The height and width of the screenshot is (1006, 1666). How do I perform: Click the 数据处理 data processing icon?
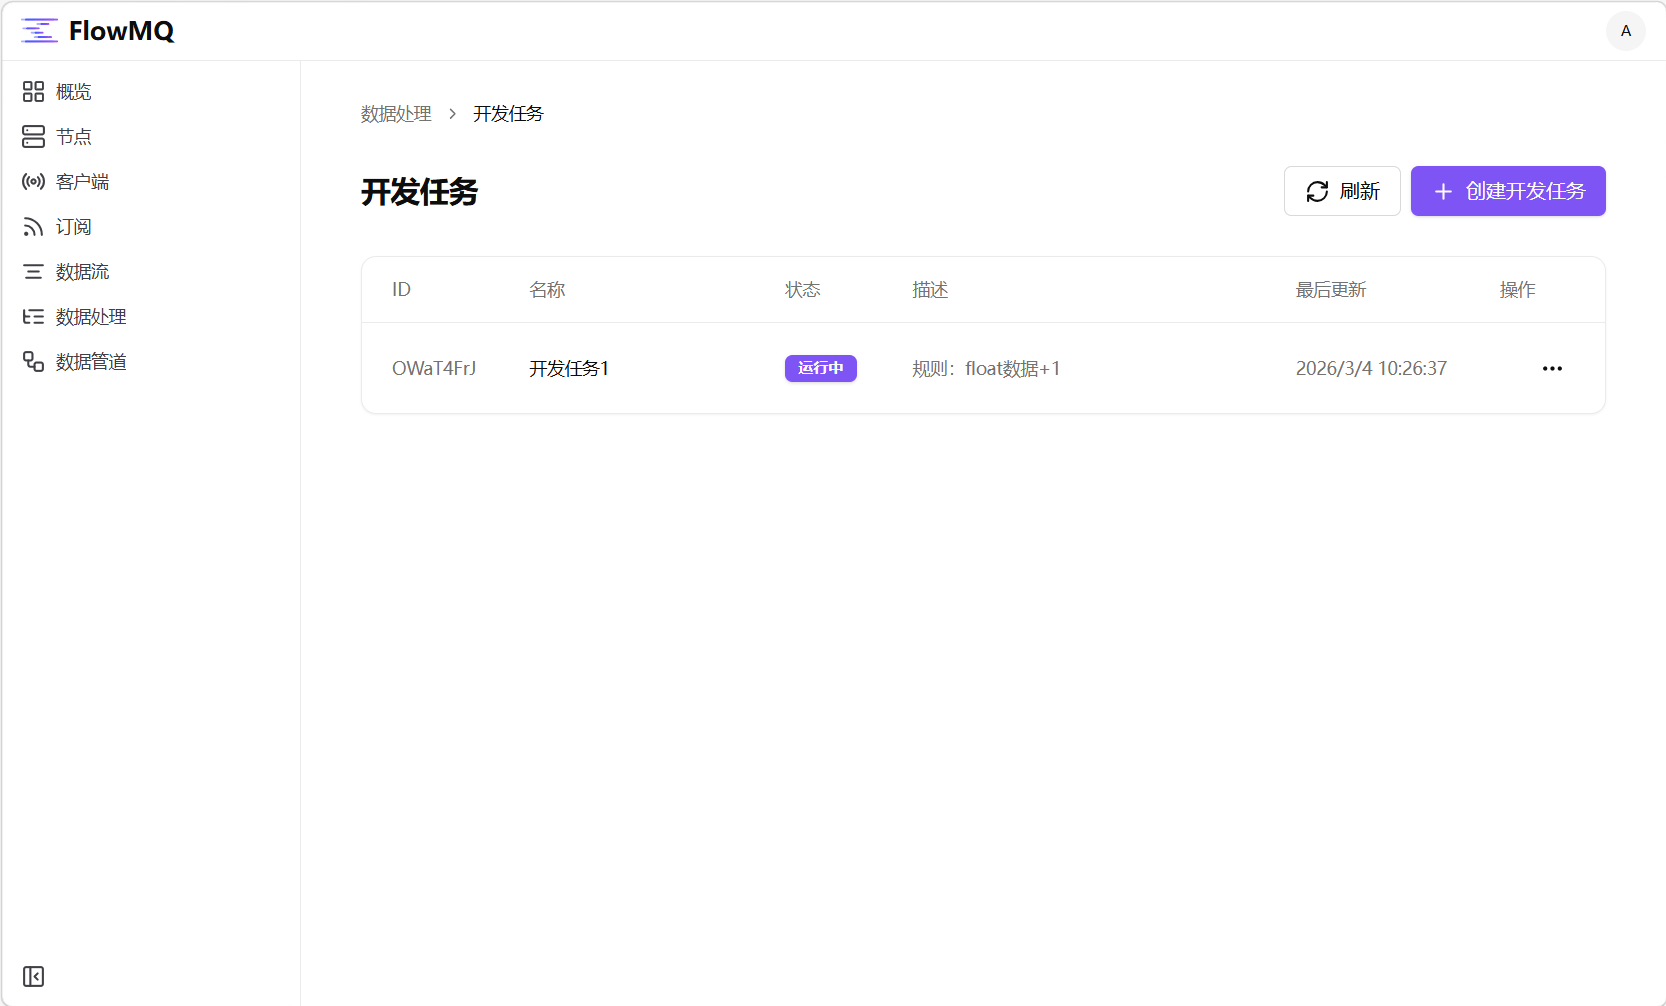[33, 316]
